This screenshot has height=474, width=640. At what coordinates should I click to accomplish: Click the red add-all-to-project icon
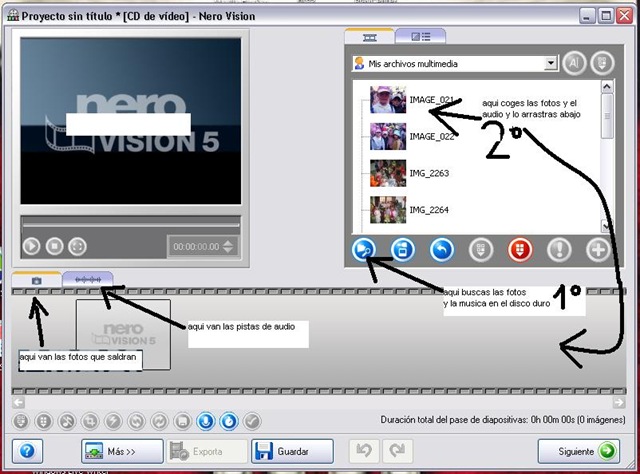(x=520, y=249)
